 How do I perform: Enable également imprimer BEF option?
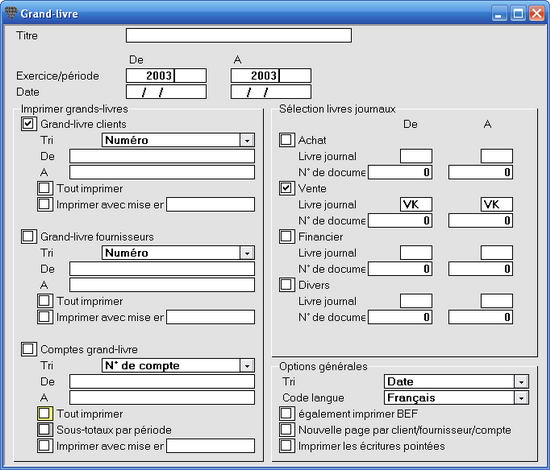(x=287, y=414)
